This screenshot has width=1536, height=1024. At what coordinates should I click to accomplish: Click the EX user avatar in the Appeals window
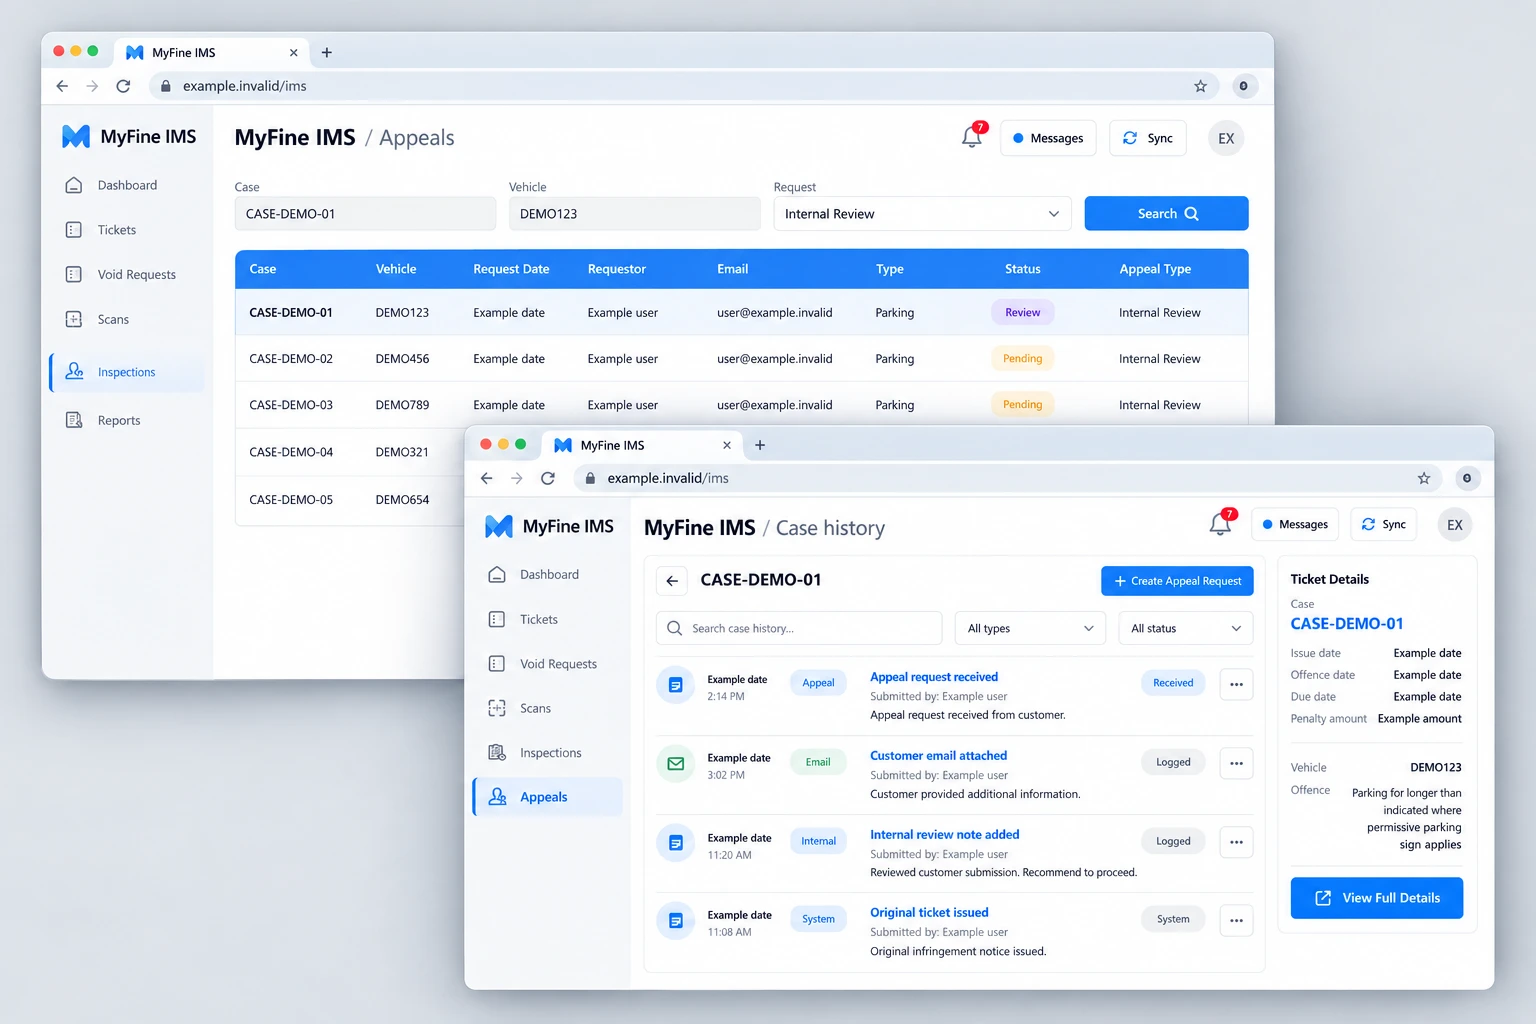(1226, 138)
